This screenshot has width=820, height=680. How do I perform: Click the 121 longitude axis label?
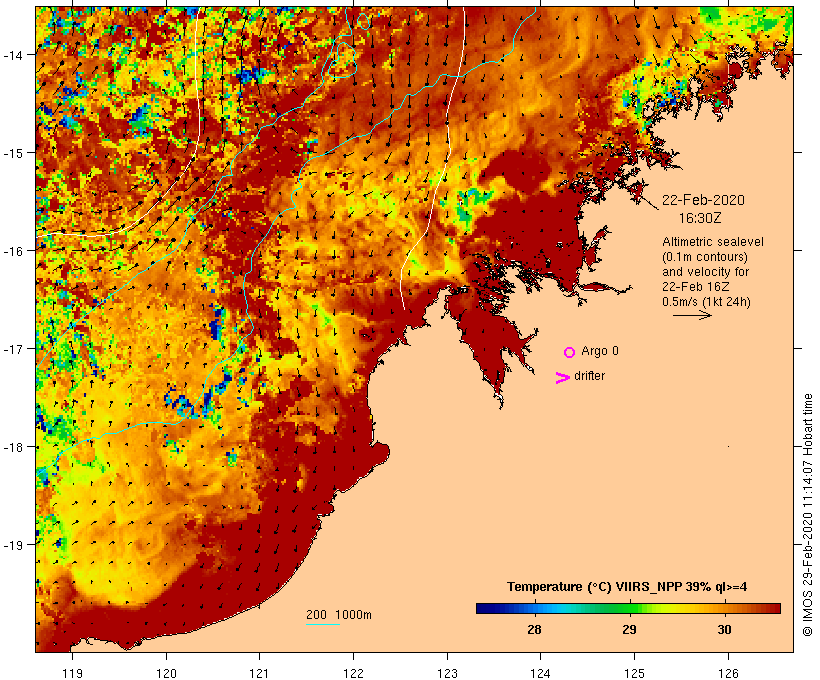click(260, 673)
